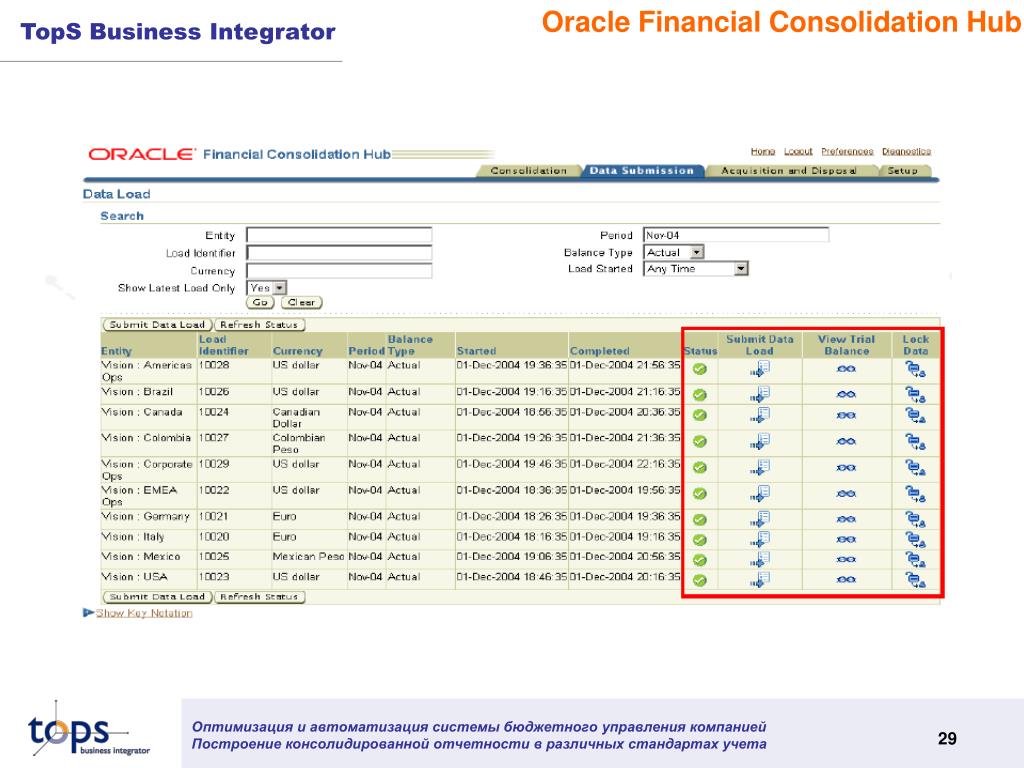Click the Clear button

(301, 302)
